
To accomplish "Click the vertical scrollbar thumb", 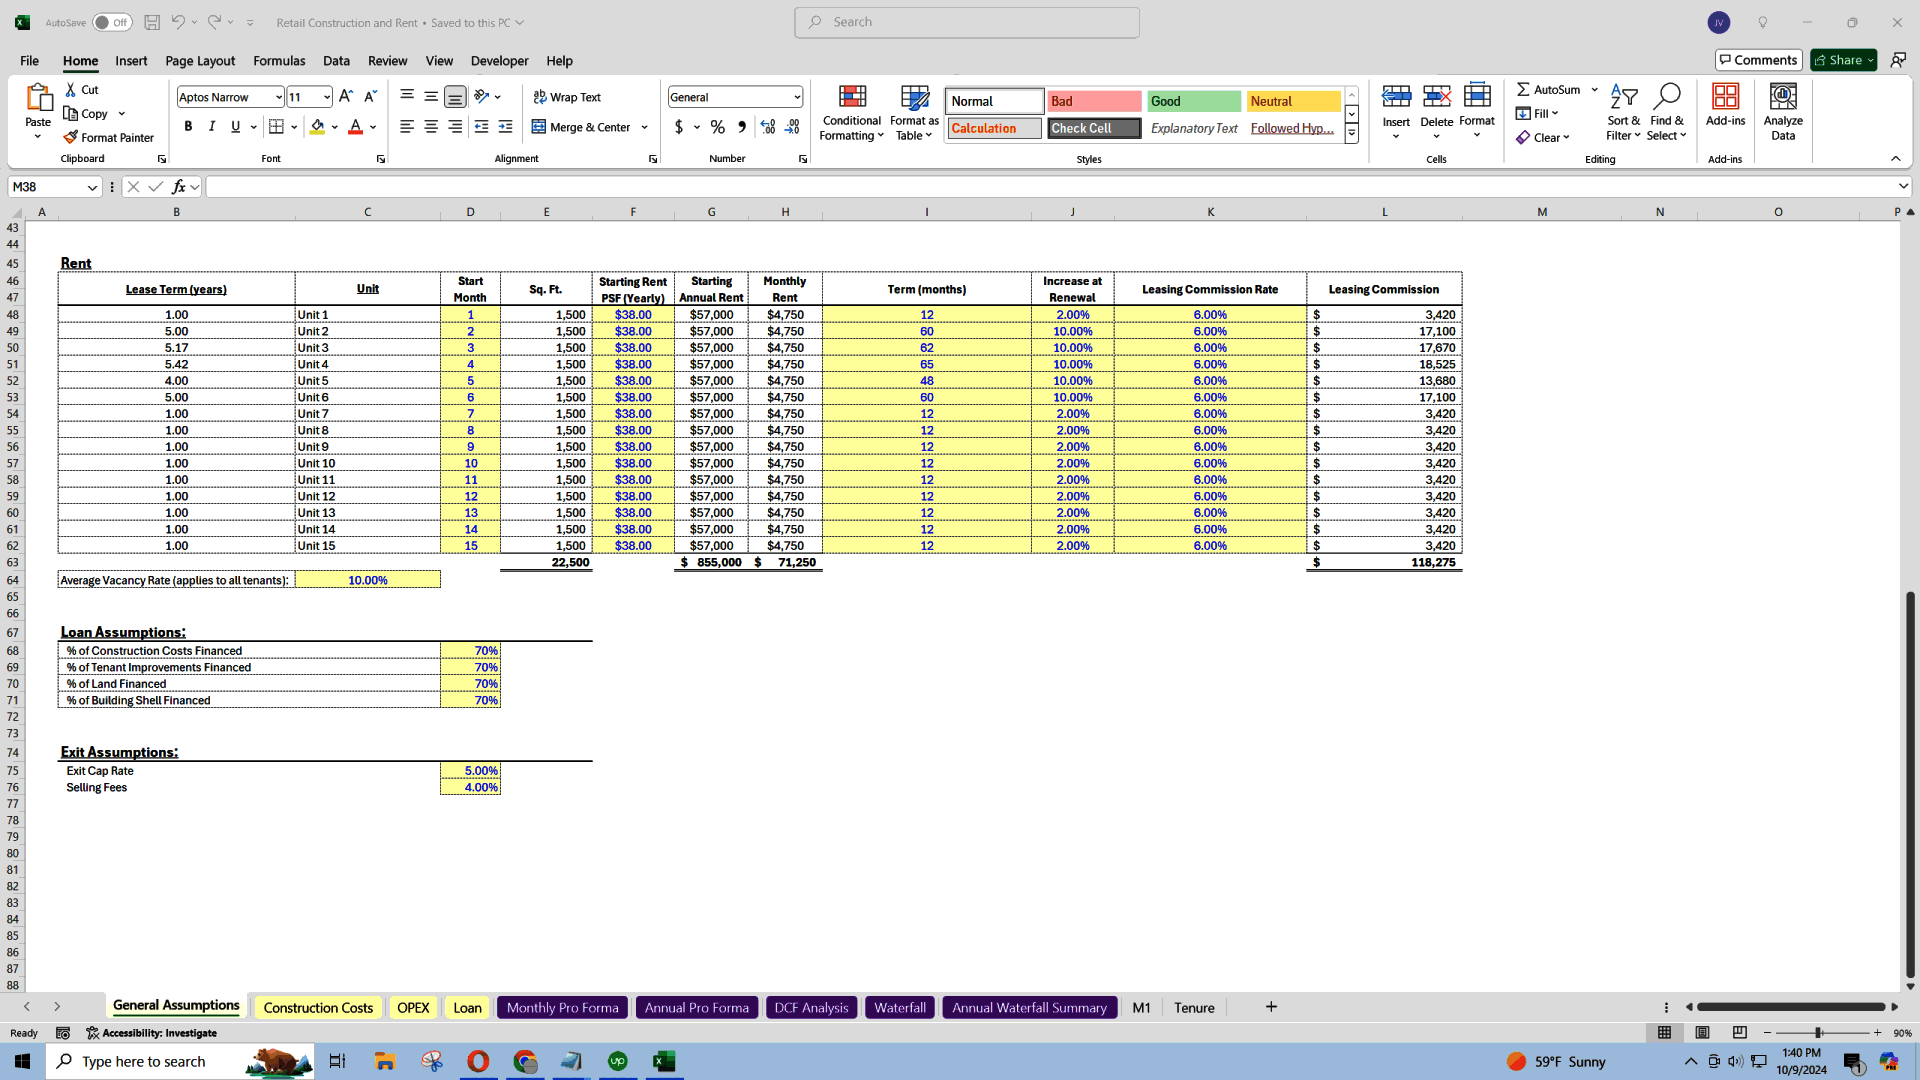I will [x=1910, y=785].
